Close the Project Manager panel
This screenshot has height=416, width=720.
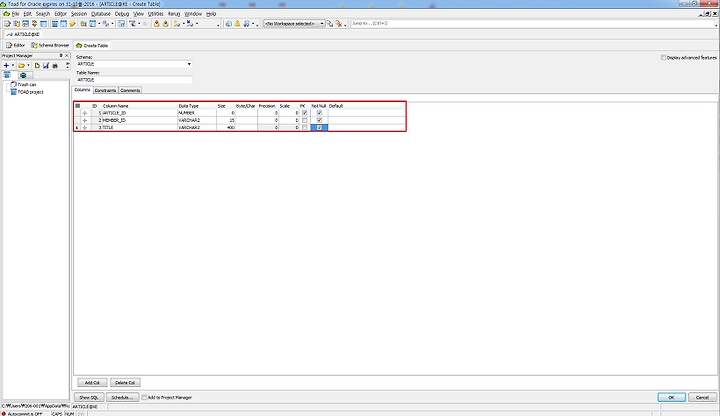click(x=67, y=56)
